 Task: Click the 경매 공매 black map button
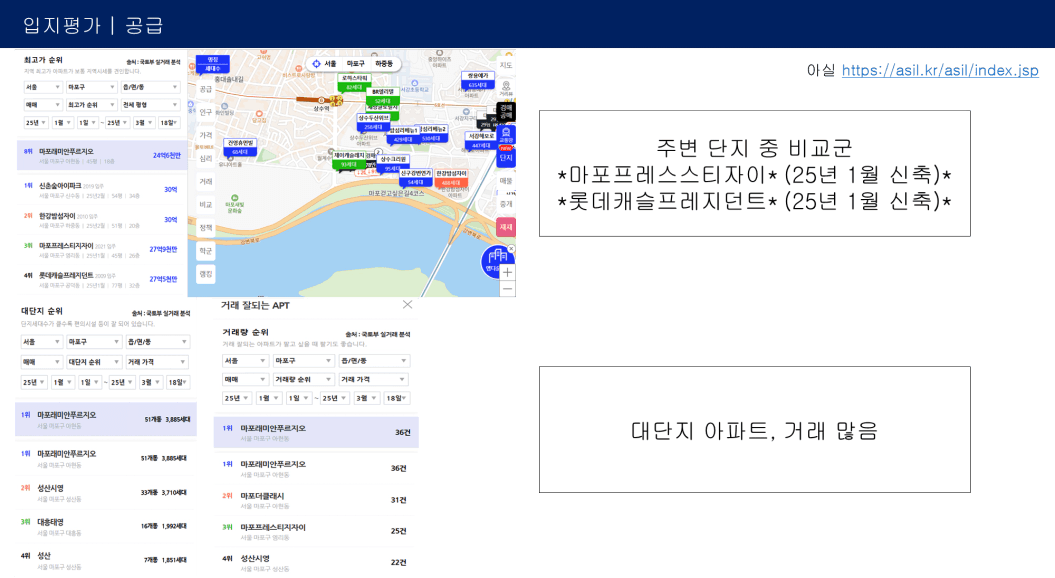click(505, 112)
